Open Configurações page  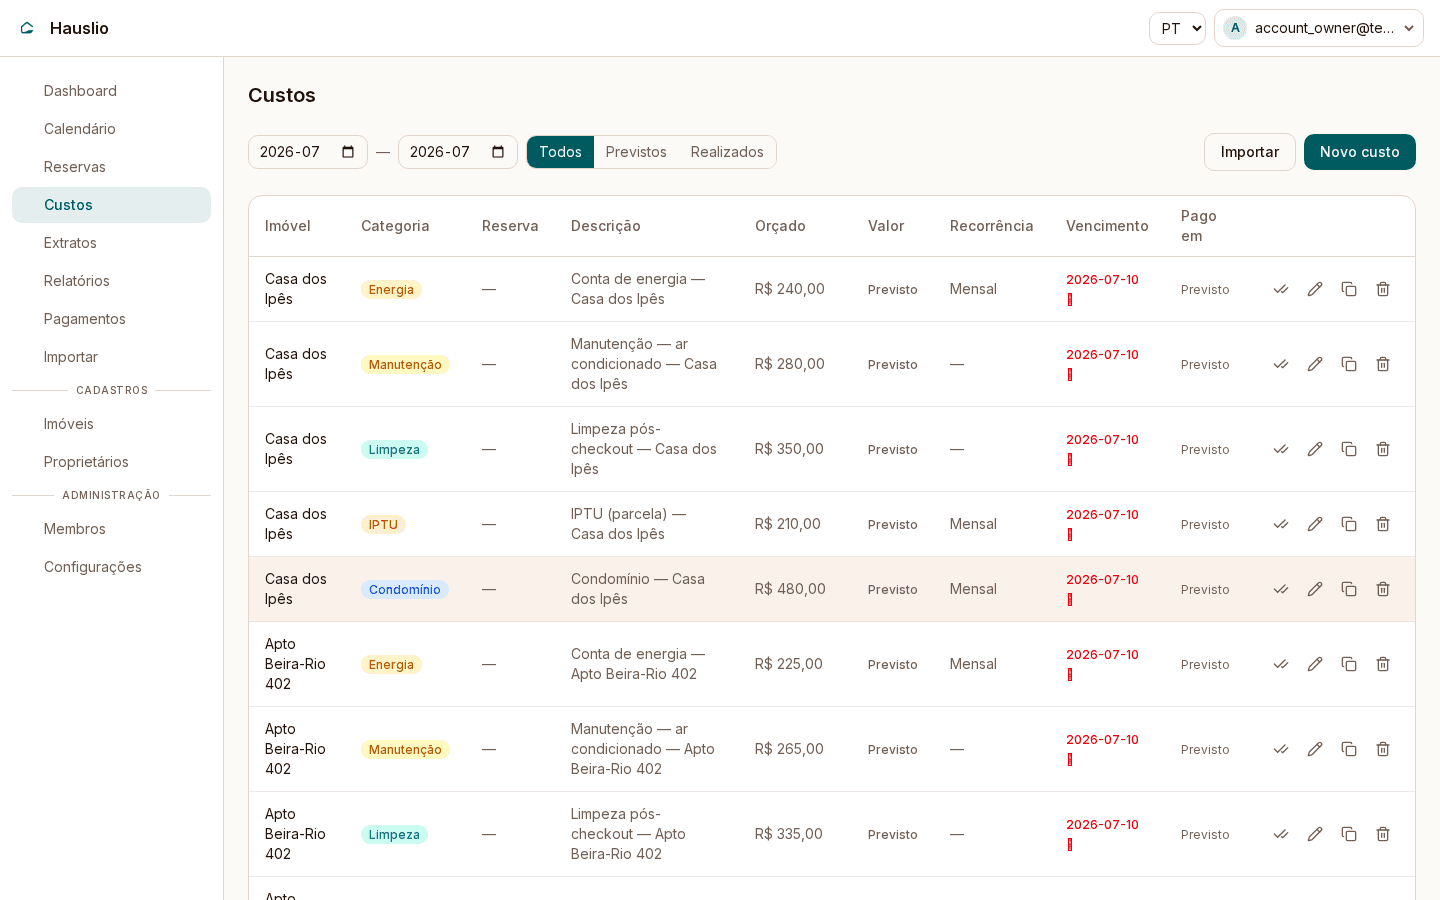(111, 567)
